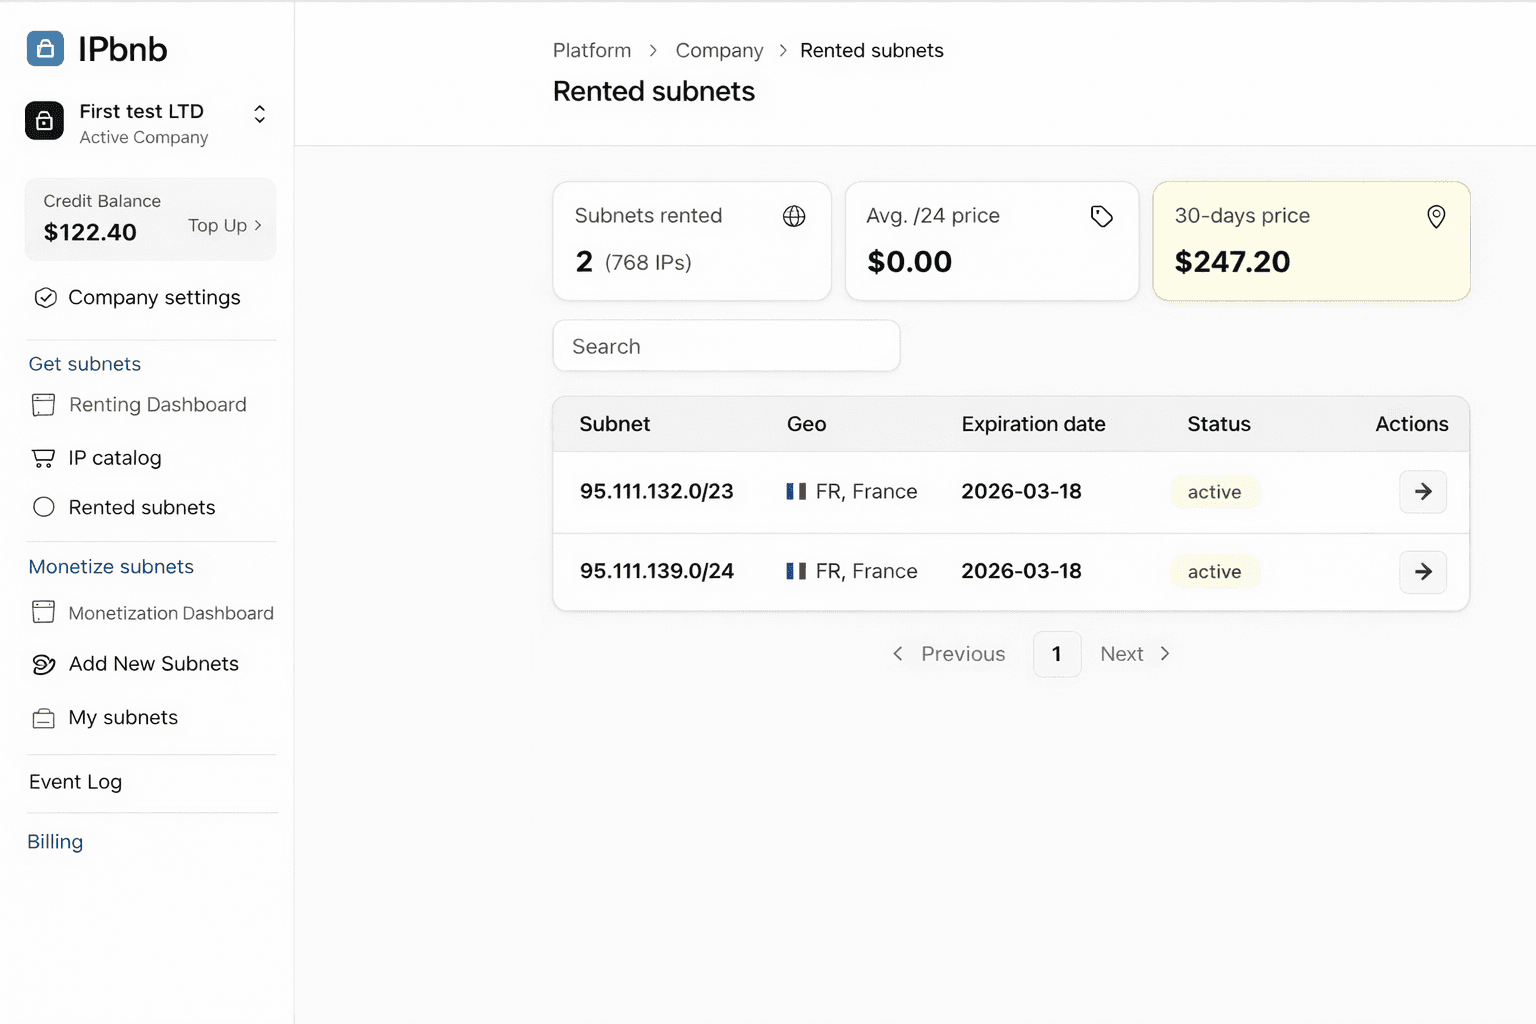
Task: Click the location pin on 30-days price card
Action: [x=1436, y=215]
